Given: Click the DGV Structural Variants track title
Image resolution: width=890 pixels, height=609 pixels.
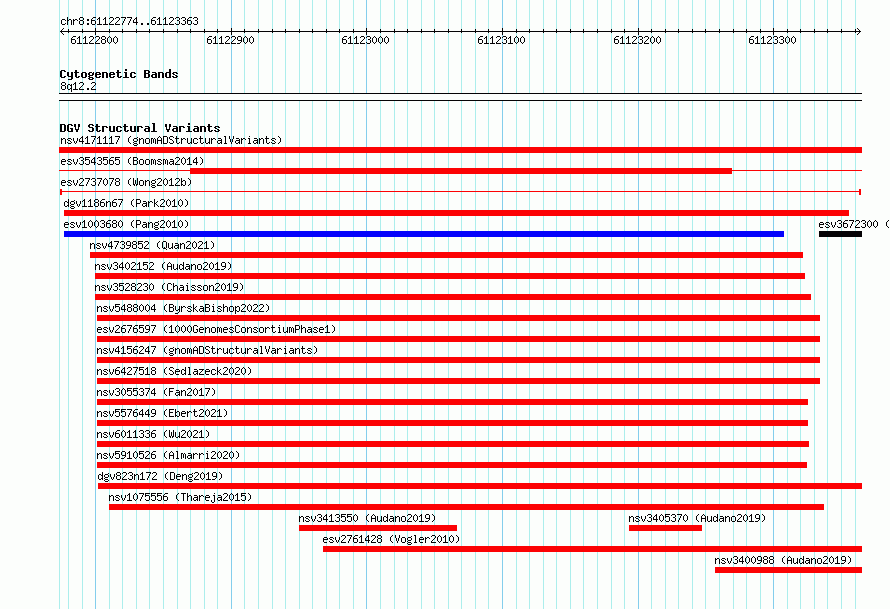Looking at the screenshot, I should [140, 128].
